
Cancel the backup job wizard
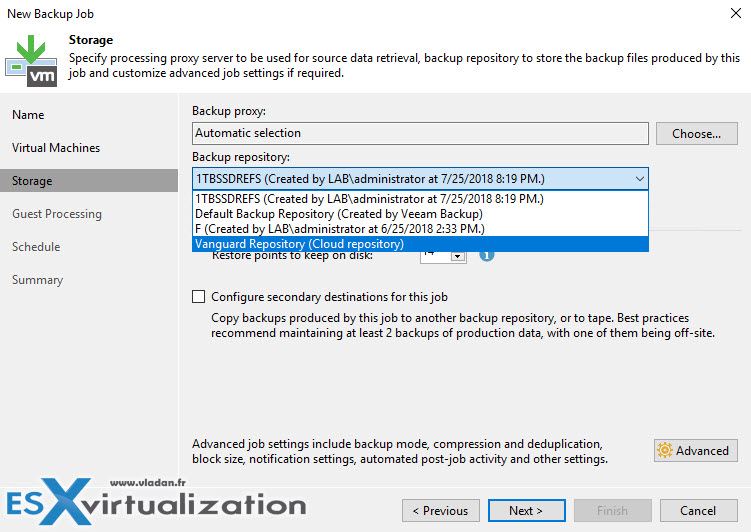pos(698,510)
